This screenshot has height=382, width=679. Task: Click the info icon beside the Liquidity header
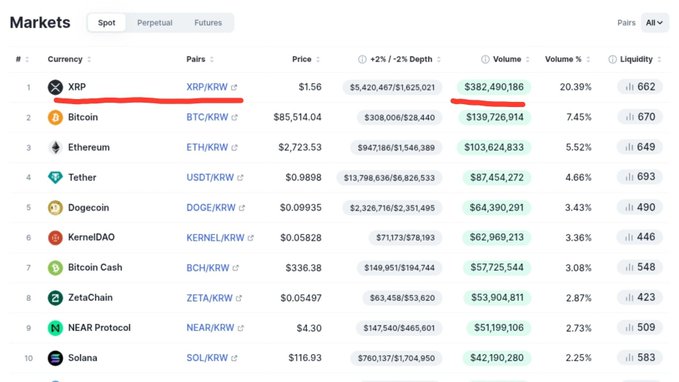point(612,59)
